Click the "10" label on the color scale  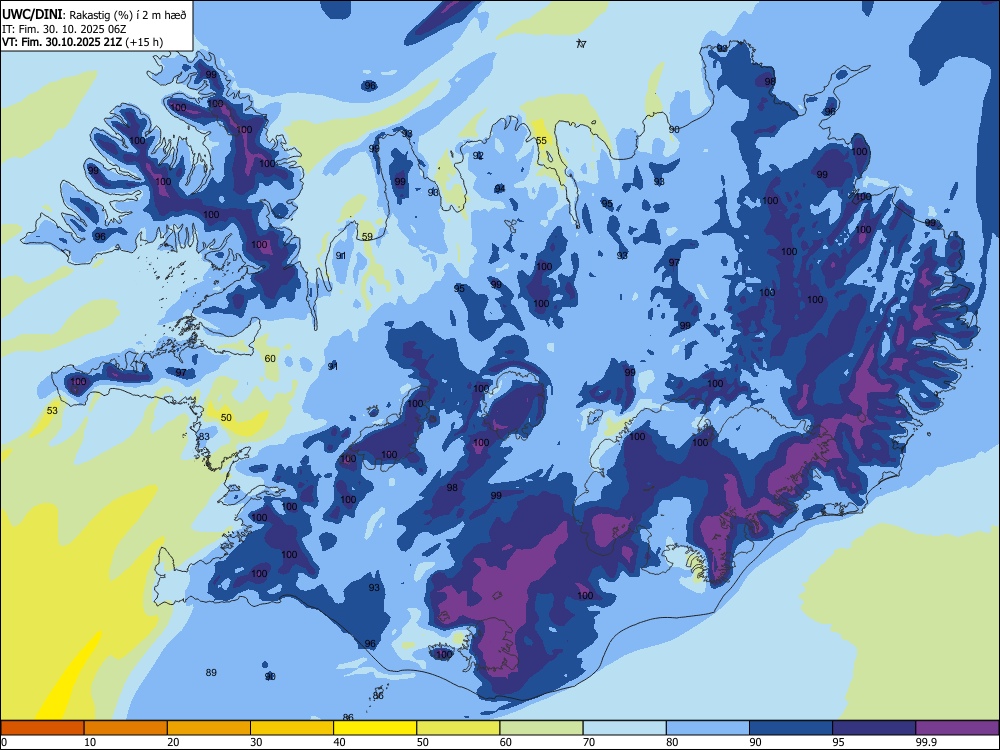(90, 742)
